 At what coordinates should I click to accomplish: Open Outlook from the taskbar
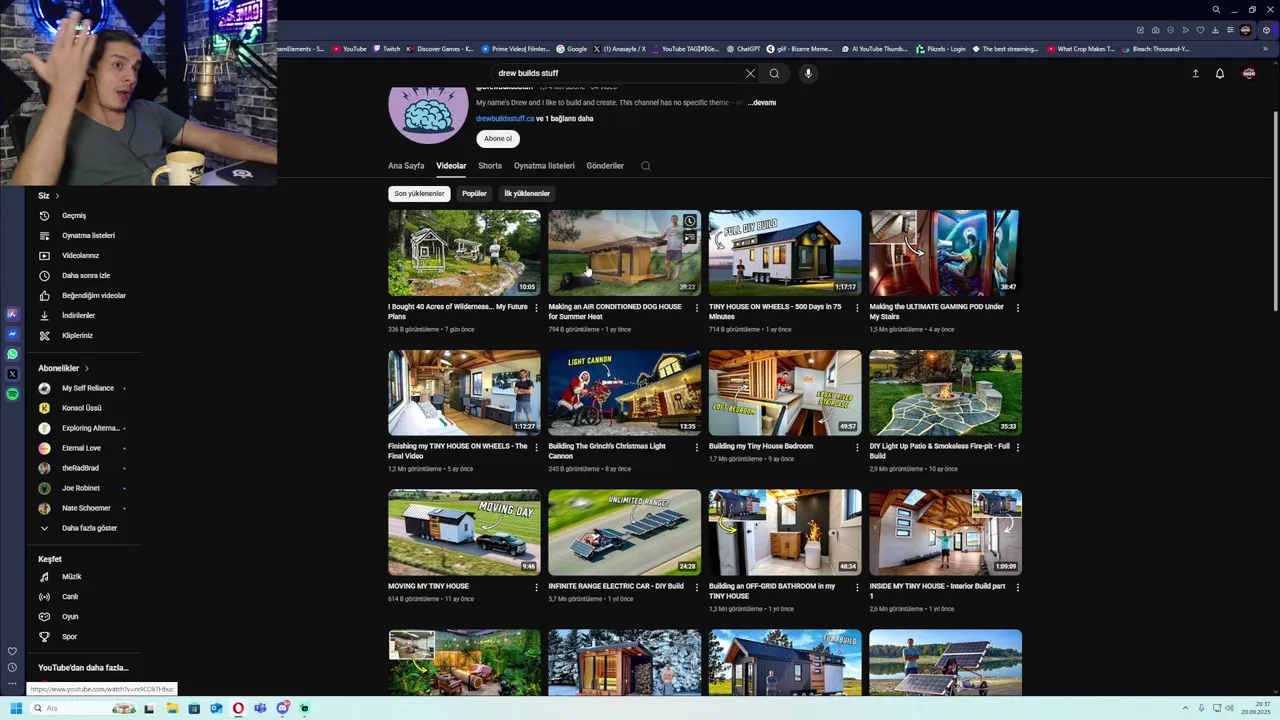pos(216,708)
